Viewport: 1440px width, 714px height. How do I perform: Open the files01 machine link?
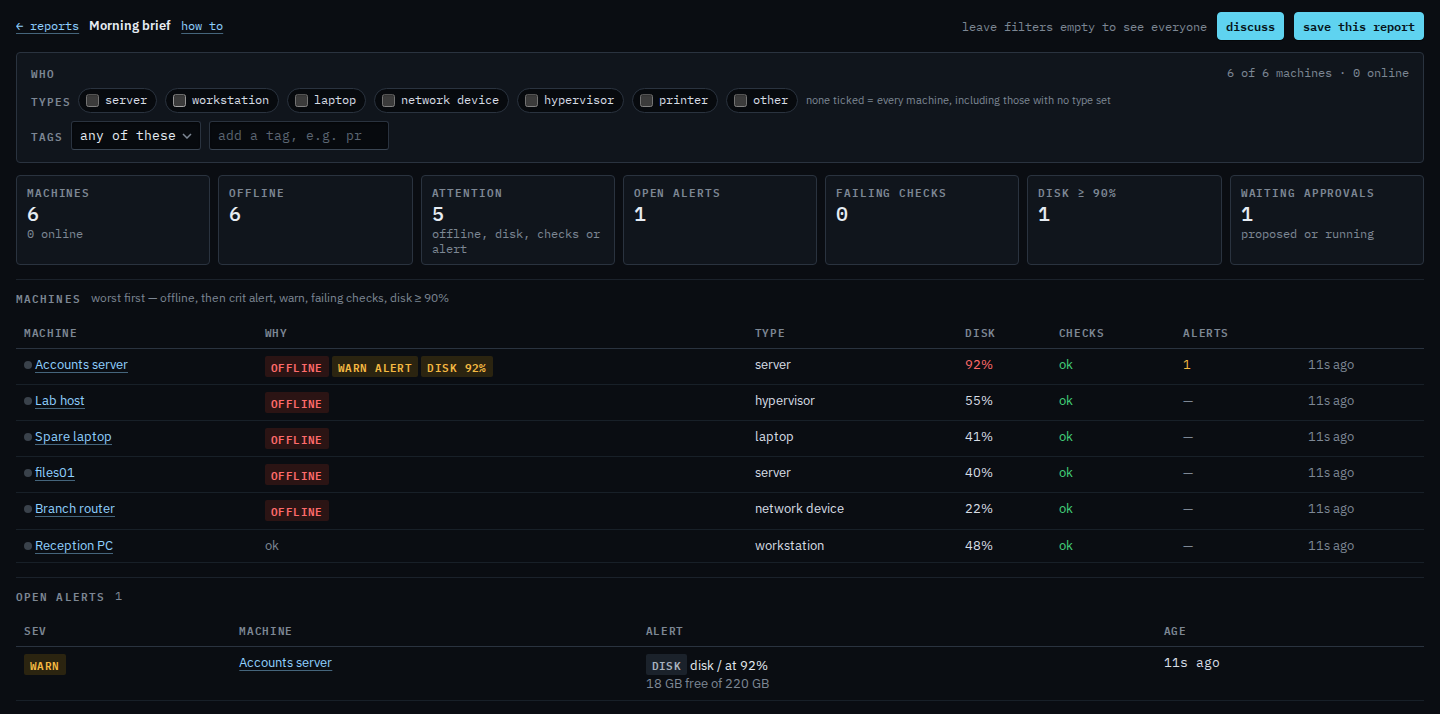click(x=55, y=473)
